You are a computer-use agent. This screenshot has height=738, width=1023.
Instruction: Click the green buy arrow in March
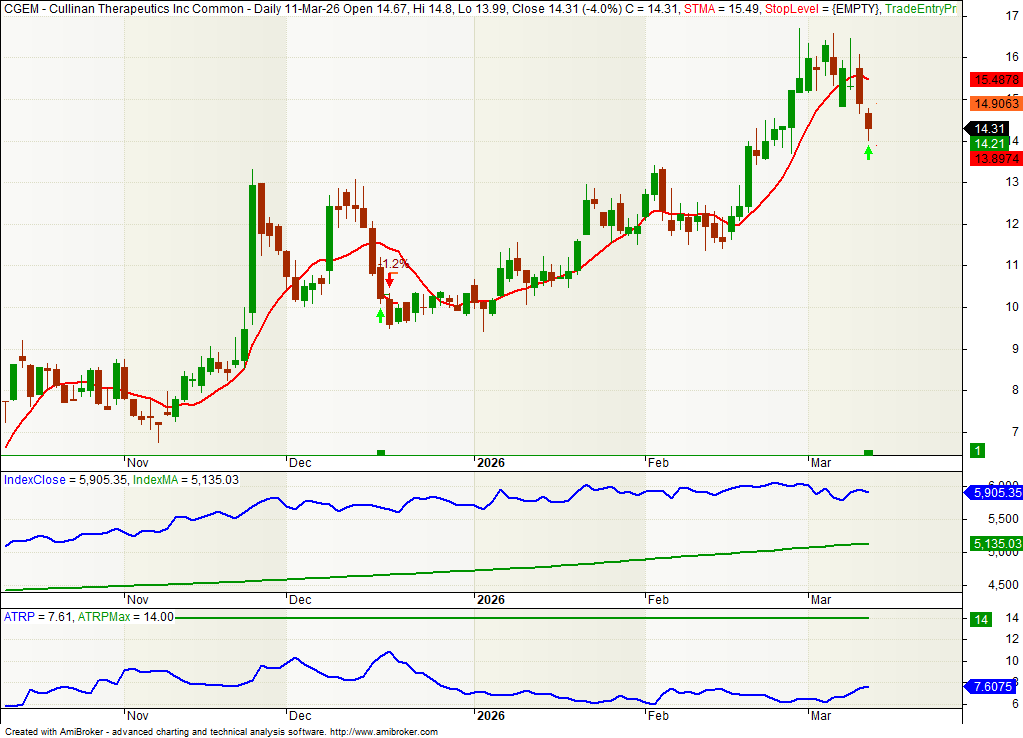(x=868, y=152)
